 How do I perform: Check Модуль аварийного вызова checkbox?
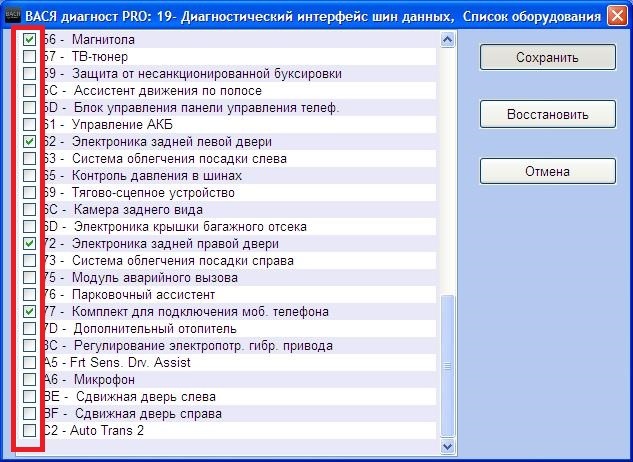[x=29, y=277]
